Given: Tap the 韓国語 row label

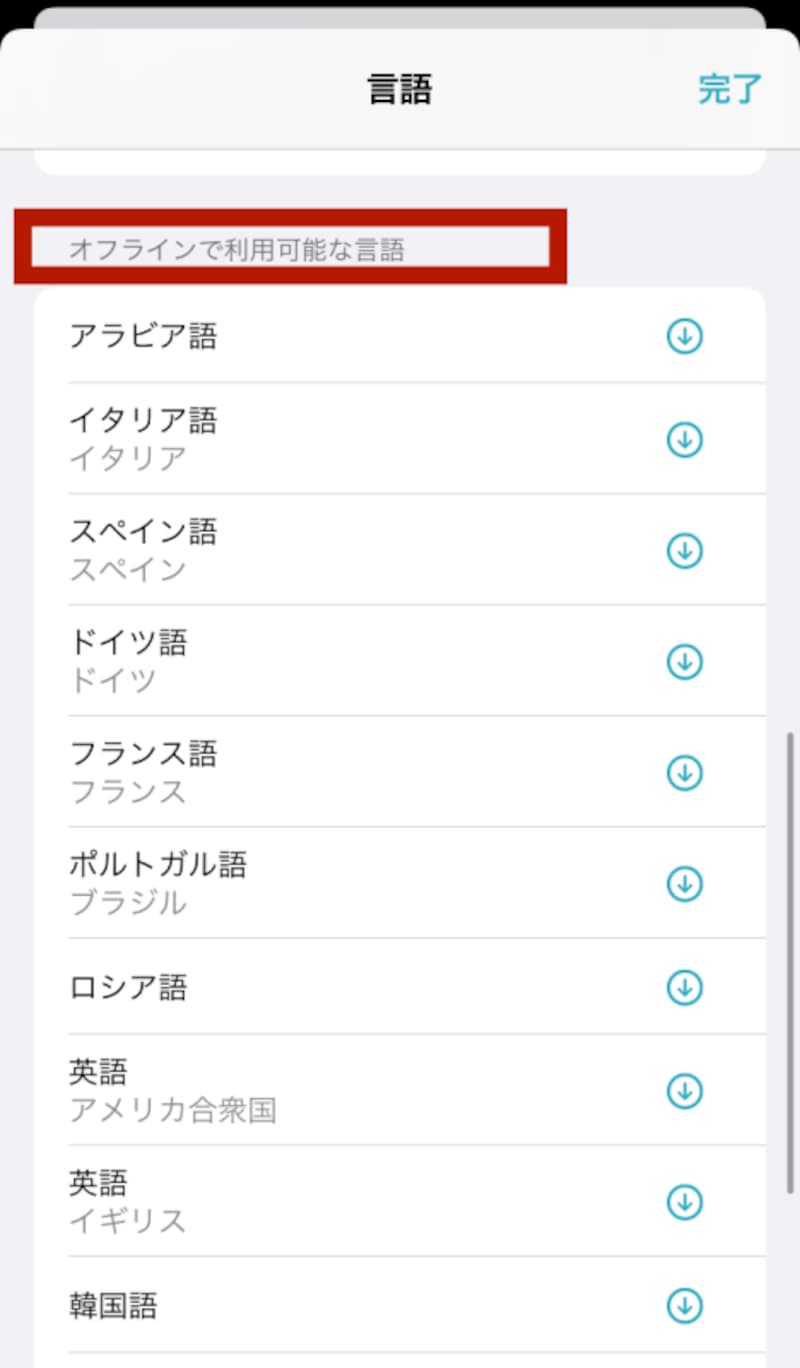Looking at the screenshot, I should [x=113, y=1305].
